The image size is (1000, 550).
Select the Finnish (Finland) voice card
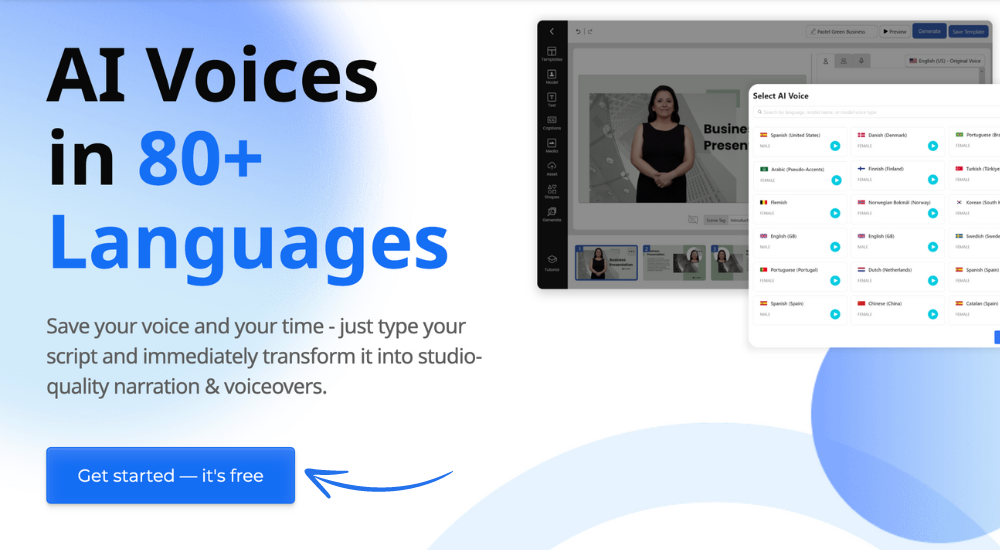898,175
